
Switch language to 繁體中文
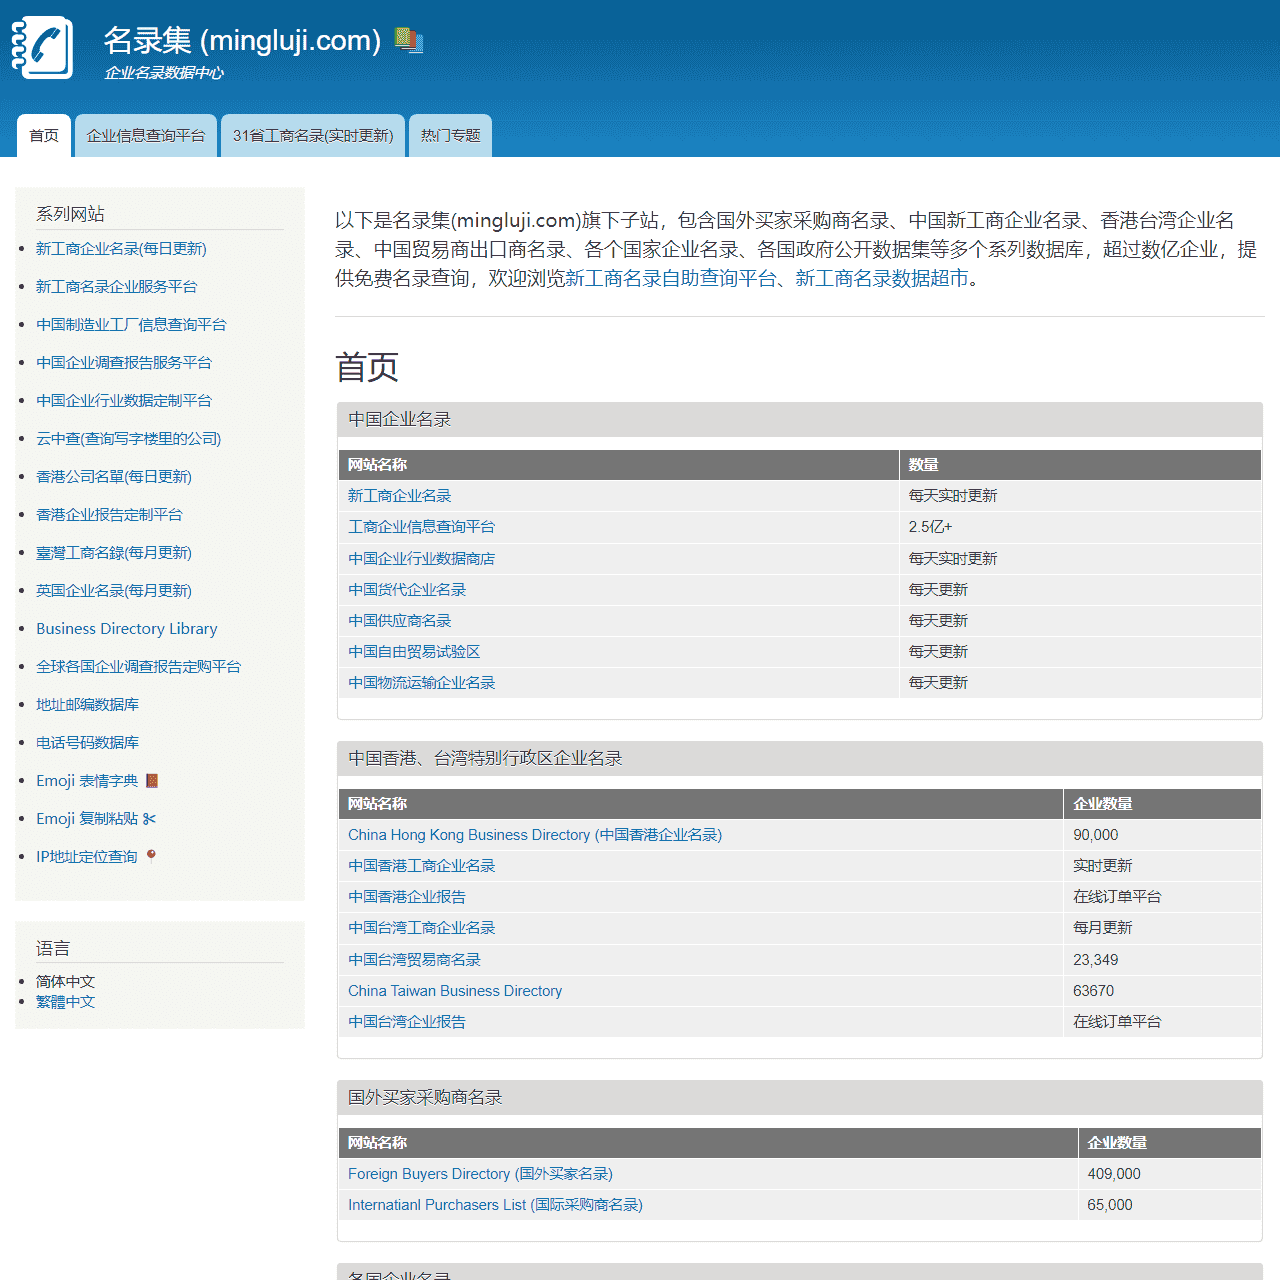click(x=65, y=1001)
